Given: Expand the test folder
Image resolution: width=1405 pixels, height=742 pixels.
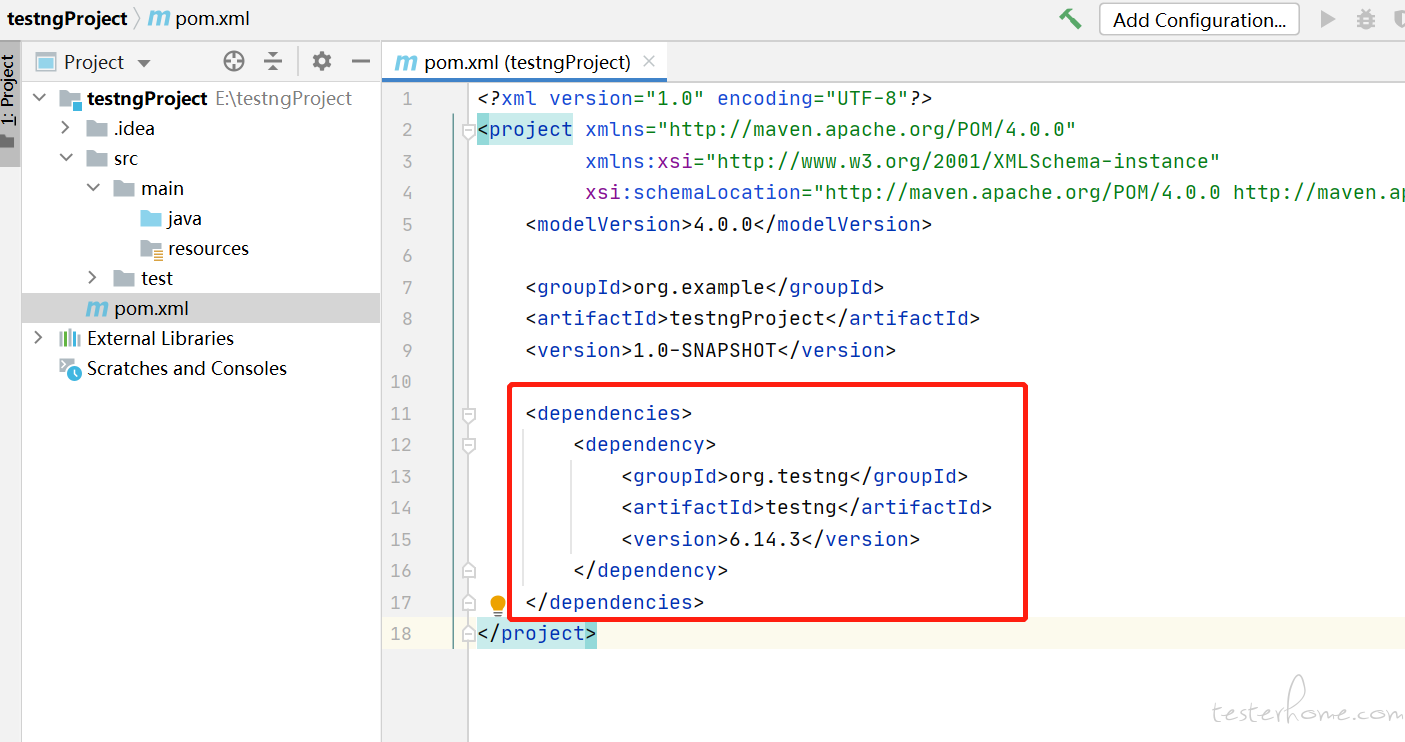Looking at the screenshot, I should (x=93, y=278).
